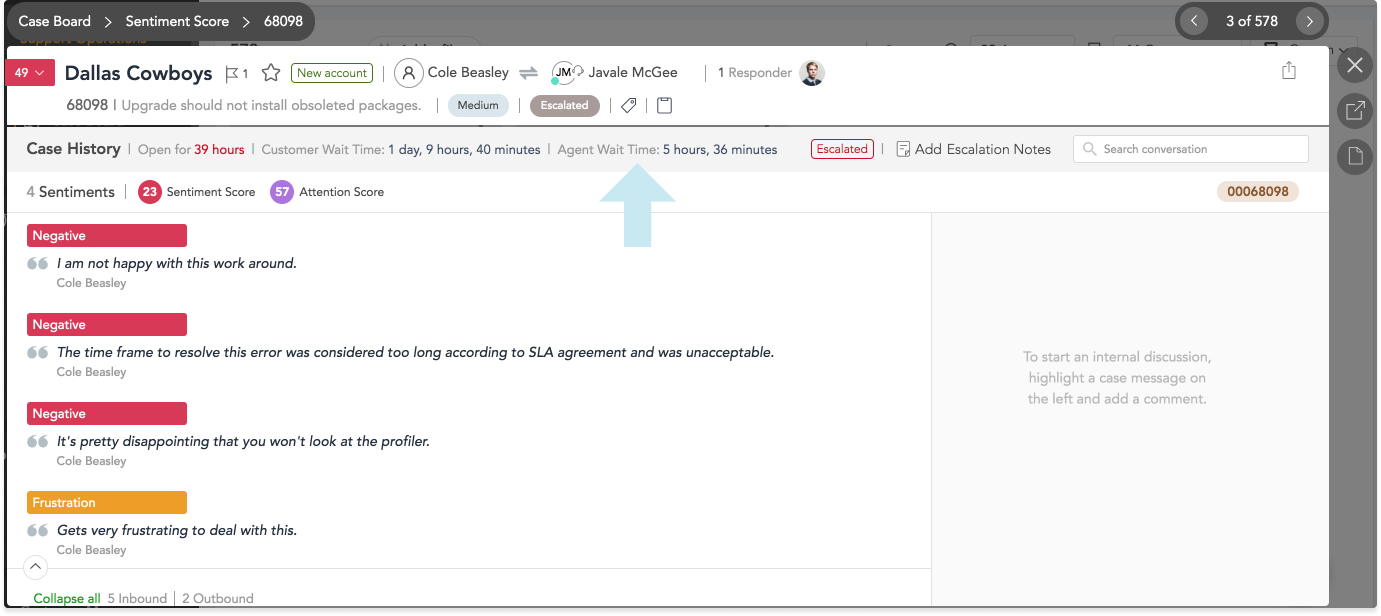This screenshot has height=616, width=1381.
Task: Select quote 'I am not happy with this work around.'
Action: (x=177, y=263)
